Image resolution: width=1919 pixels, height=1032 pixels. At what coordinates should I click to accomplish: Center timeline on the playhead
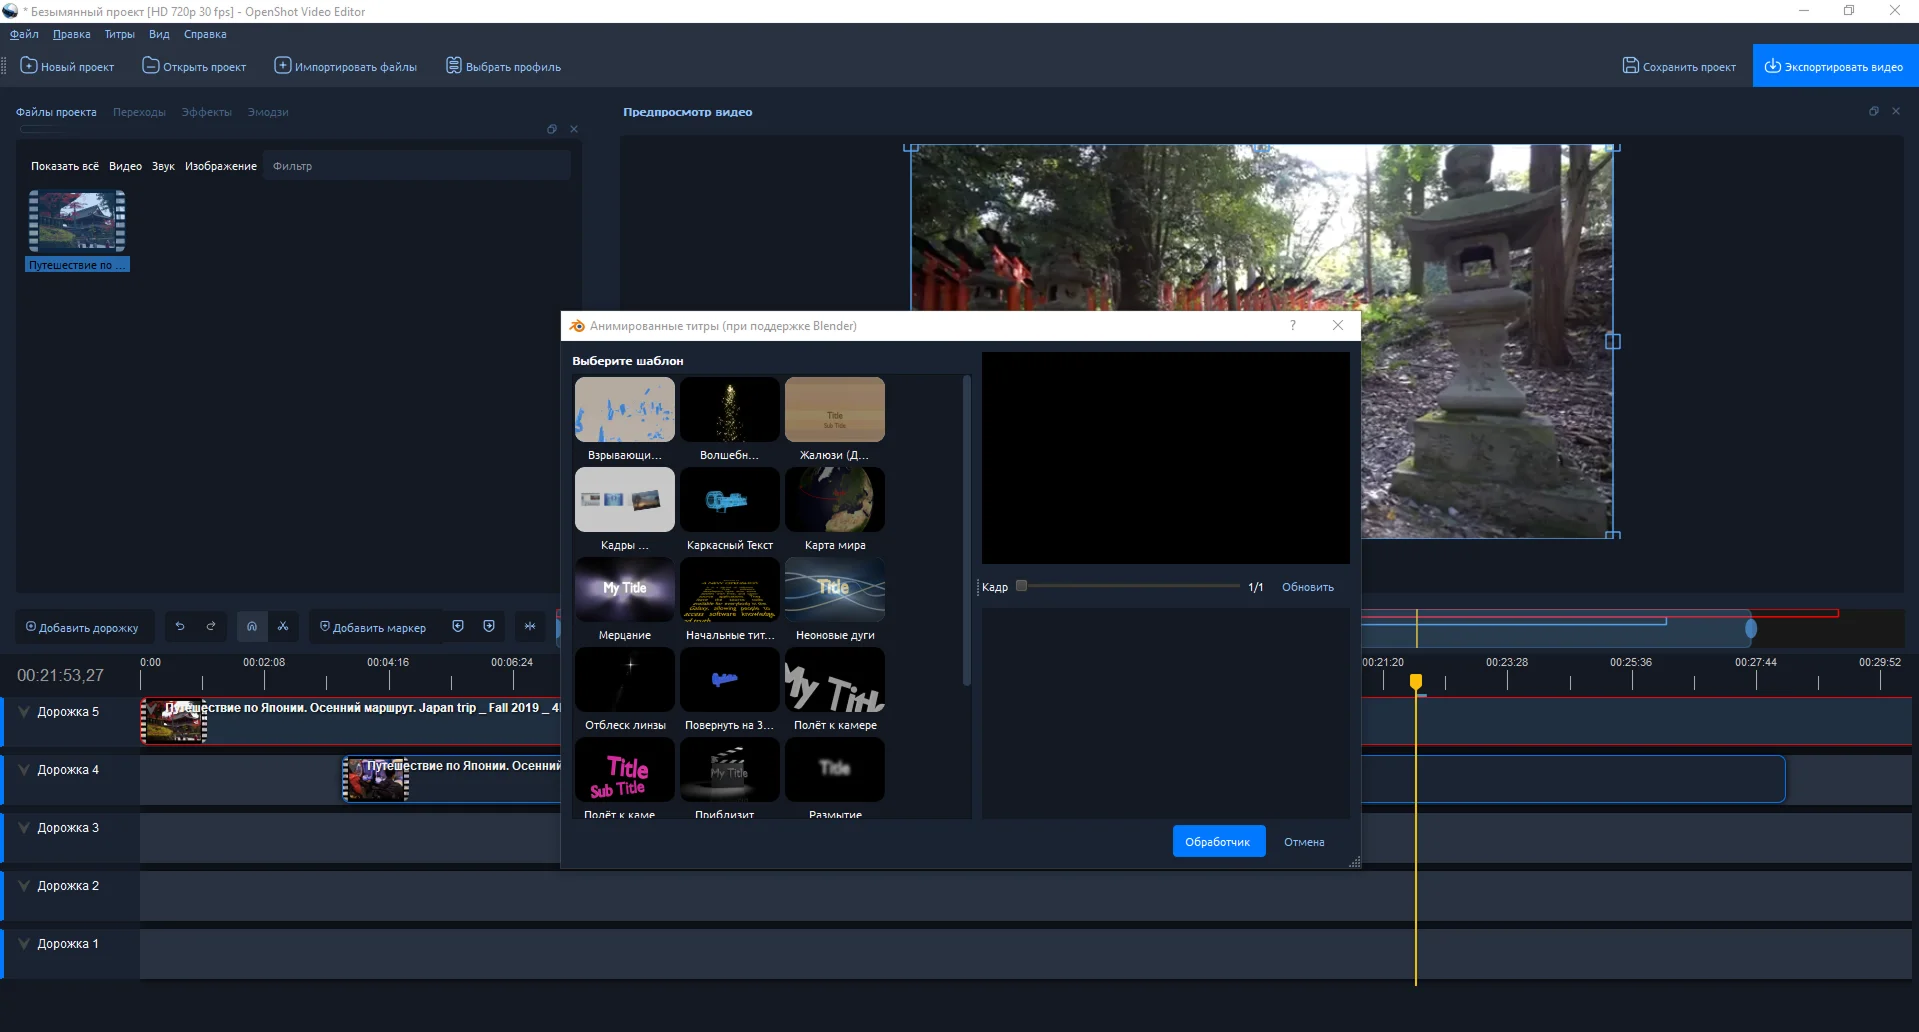[x=530, y=627]
